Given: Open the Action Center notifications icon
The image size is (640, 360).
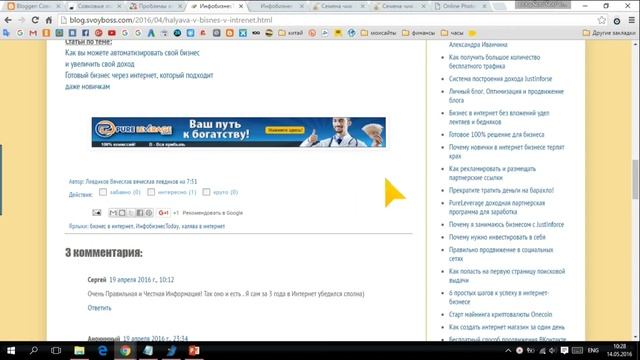Looking at the screenshot, I should pos(564,351).
